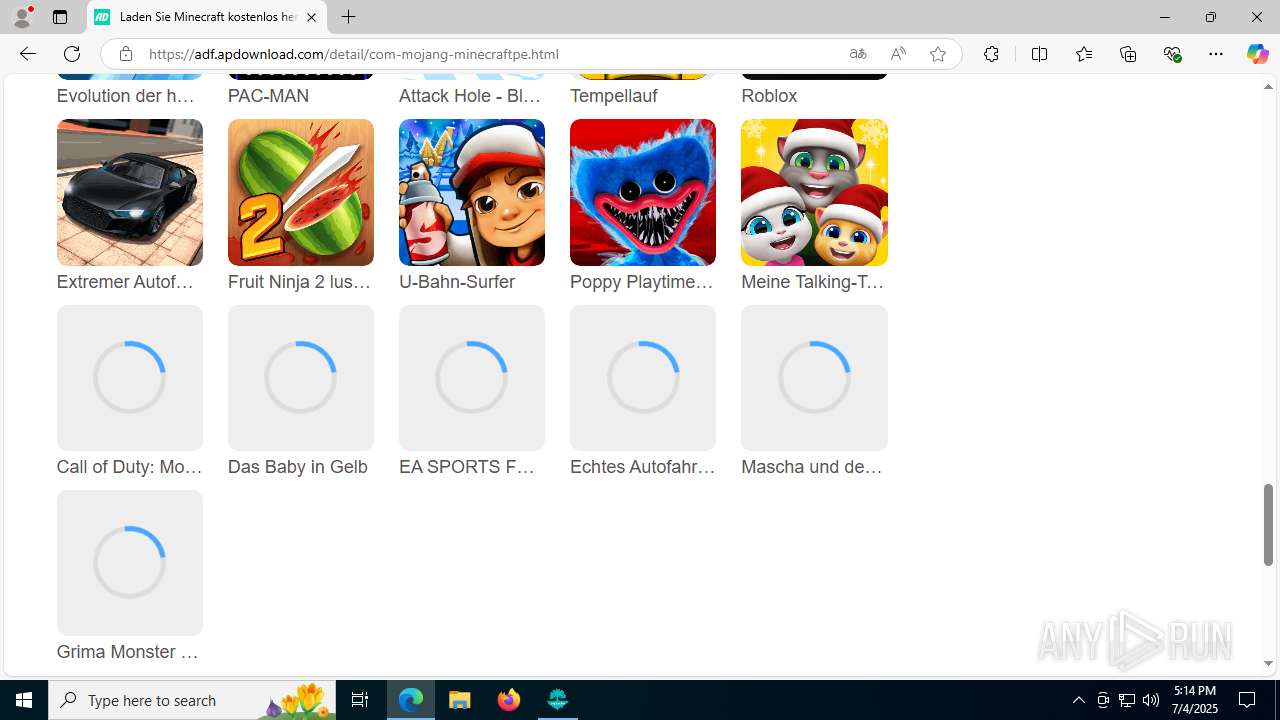The image size is (1280, 720).
Task: Click the Echtes Autofahren loading thumbnail
Action: pos(643,377)
